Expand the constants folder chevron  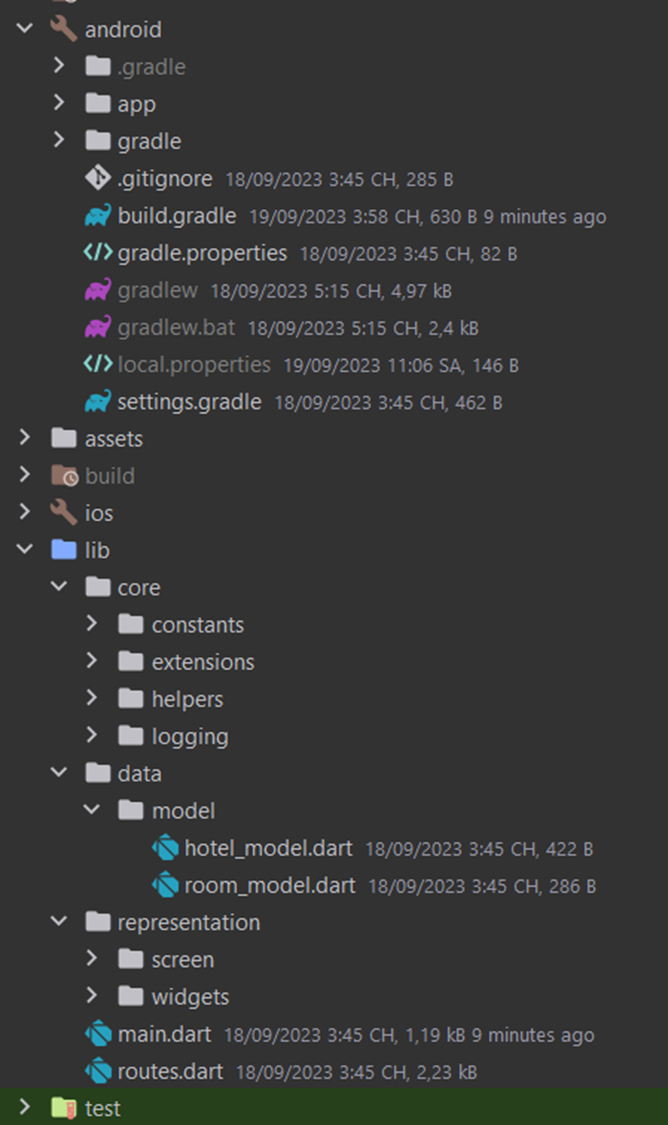[92, 624]
